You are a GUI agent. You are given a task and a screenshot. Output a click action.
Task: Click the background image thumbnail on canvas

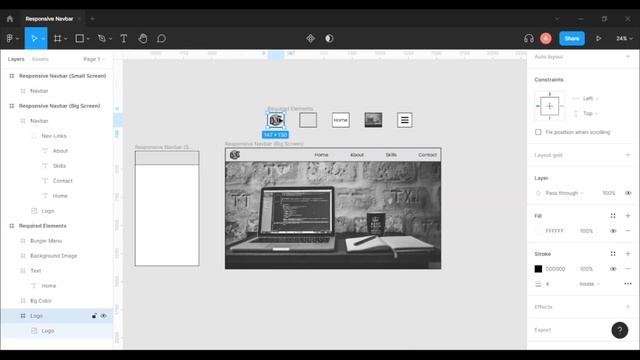(373, 120)
